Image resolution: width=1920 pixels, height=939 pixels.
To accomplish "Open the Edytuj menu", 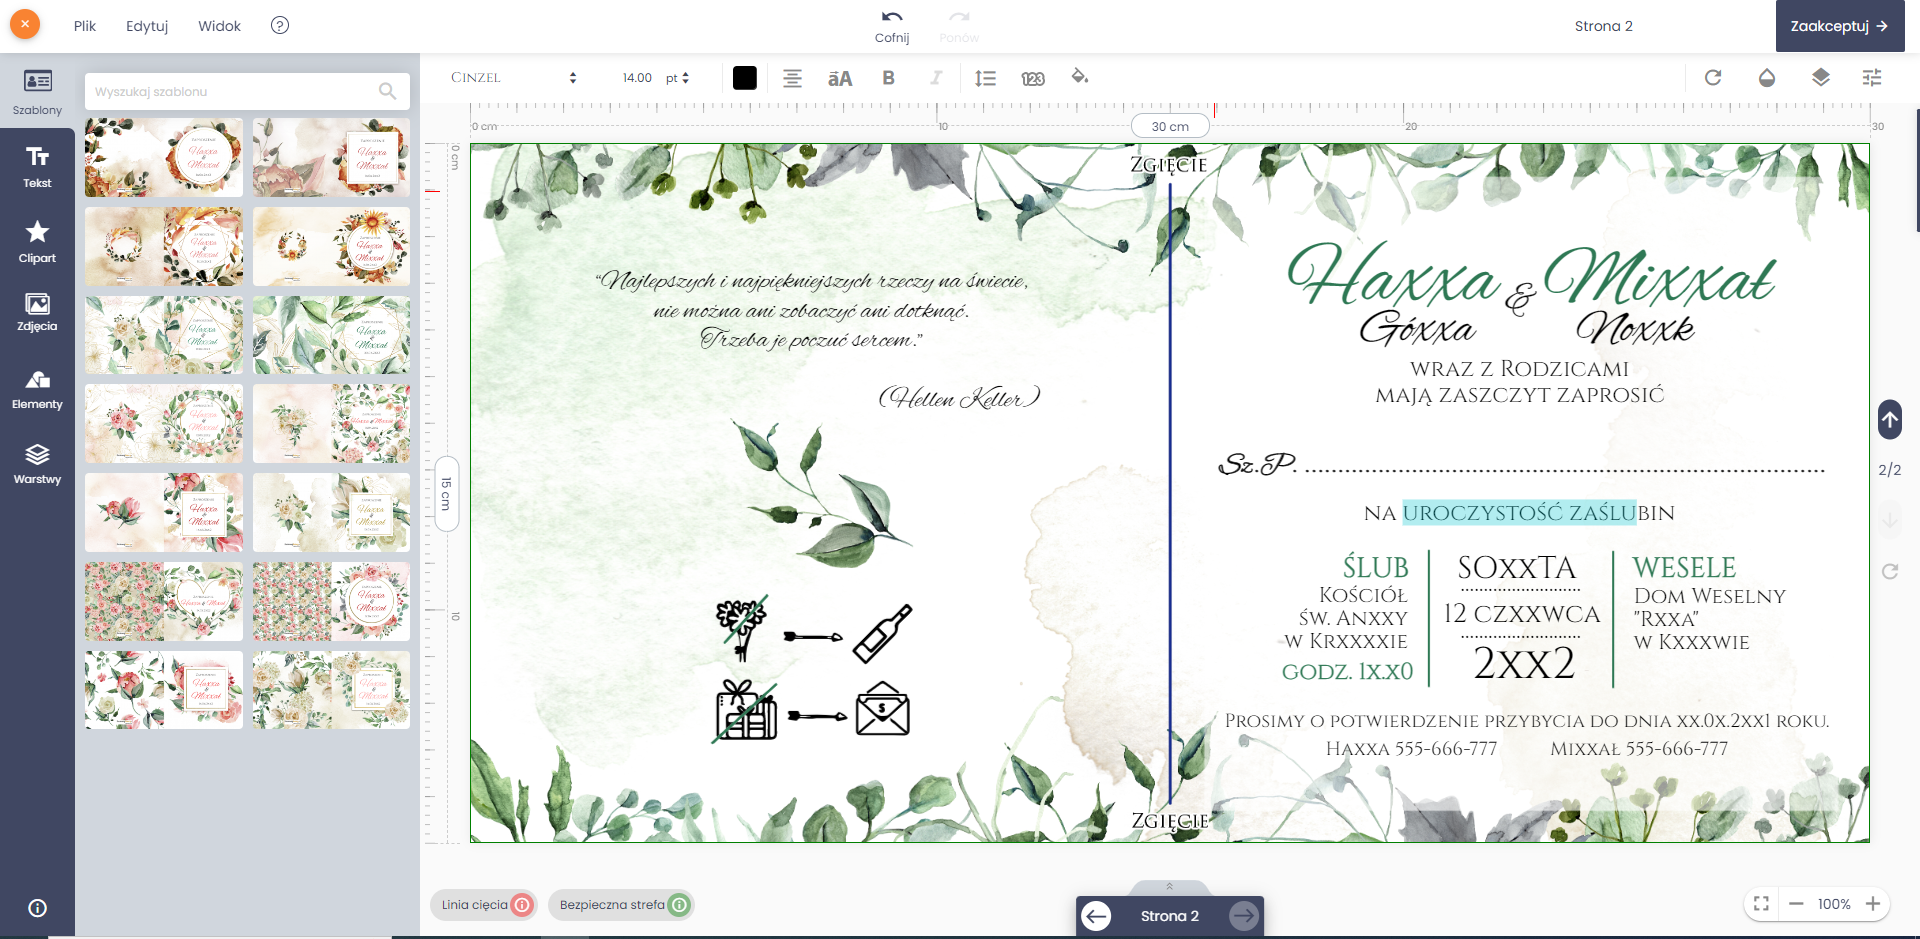I will (x=147, y=26).
